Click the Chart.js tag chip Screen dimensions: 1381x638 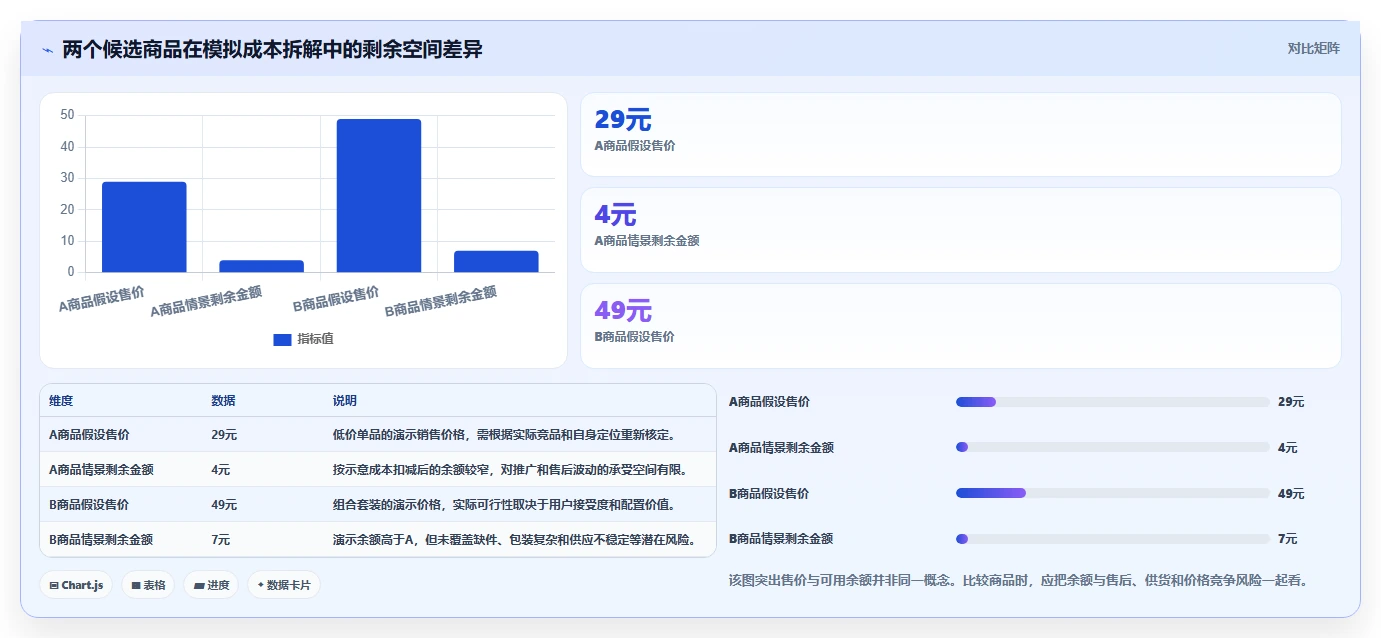coord(76,585)
